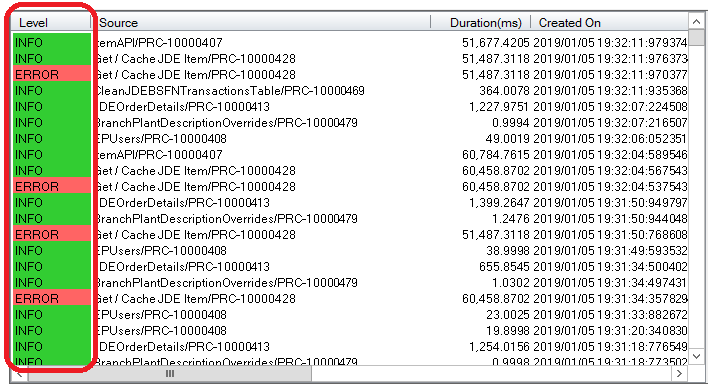Sort the list by the Level column header
Viewport: 708px width, 385px height.
click(x=51, y=23)
